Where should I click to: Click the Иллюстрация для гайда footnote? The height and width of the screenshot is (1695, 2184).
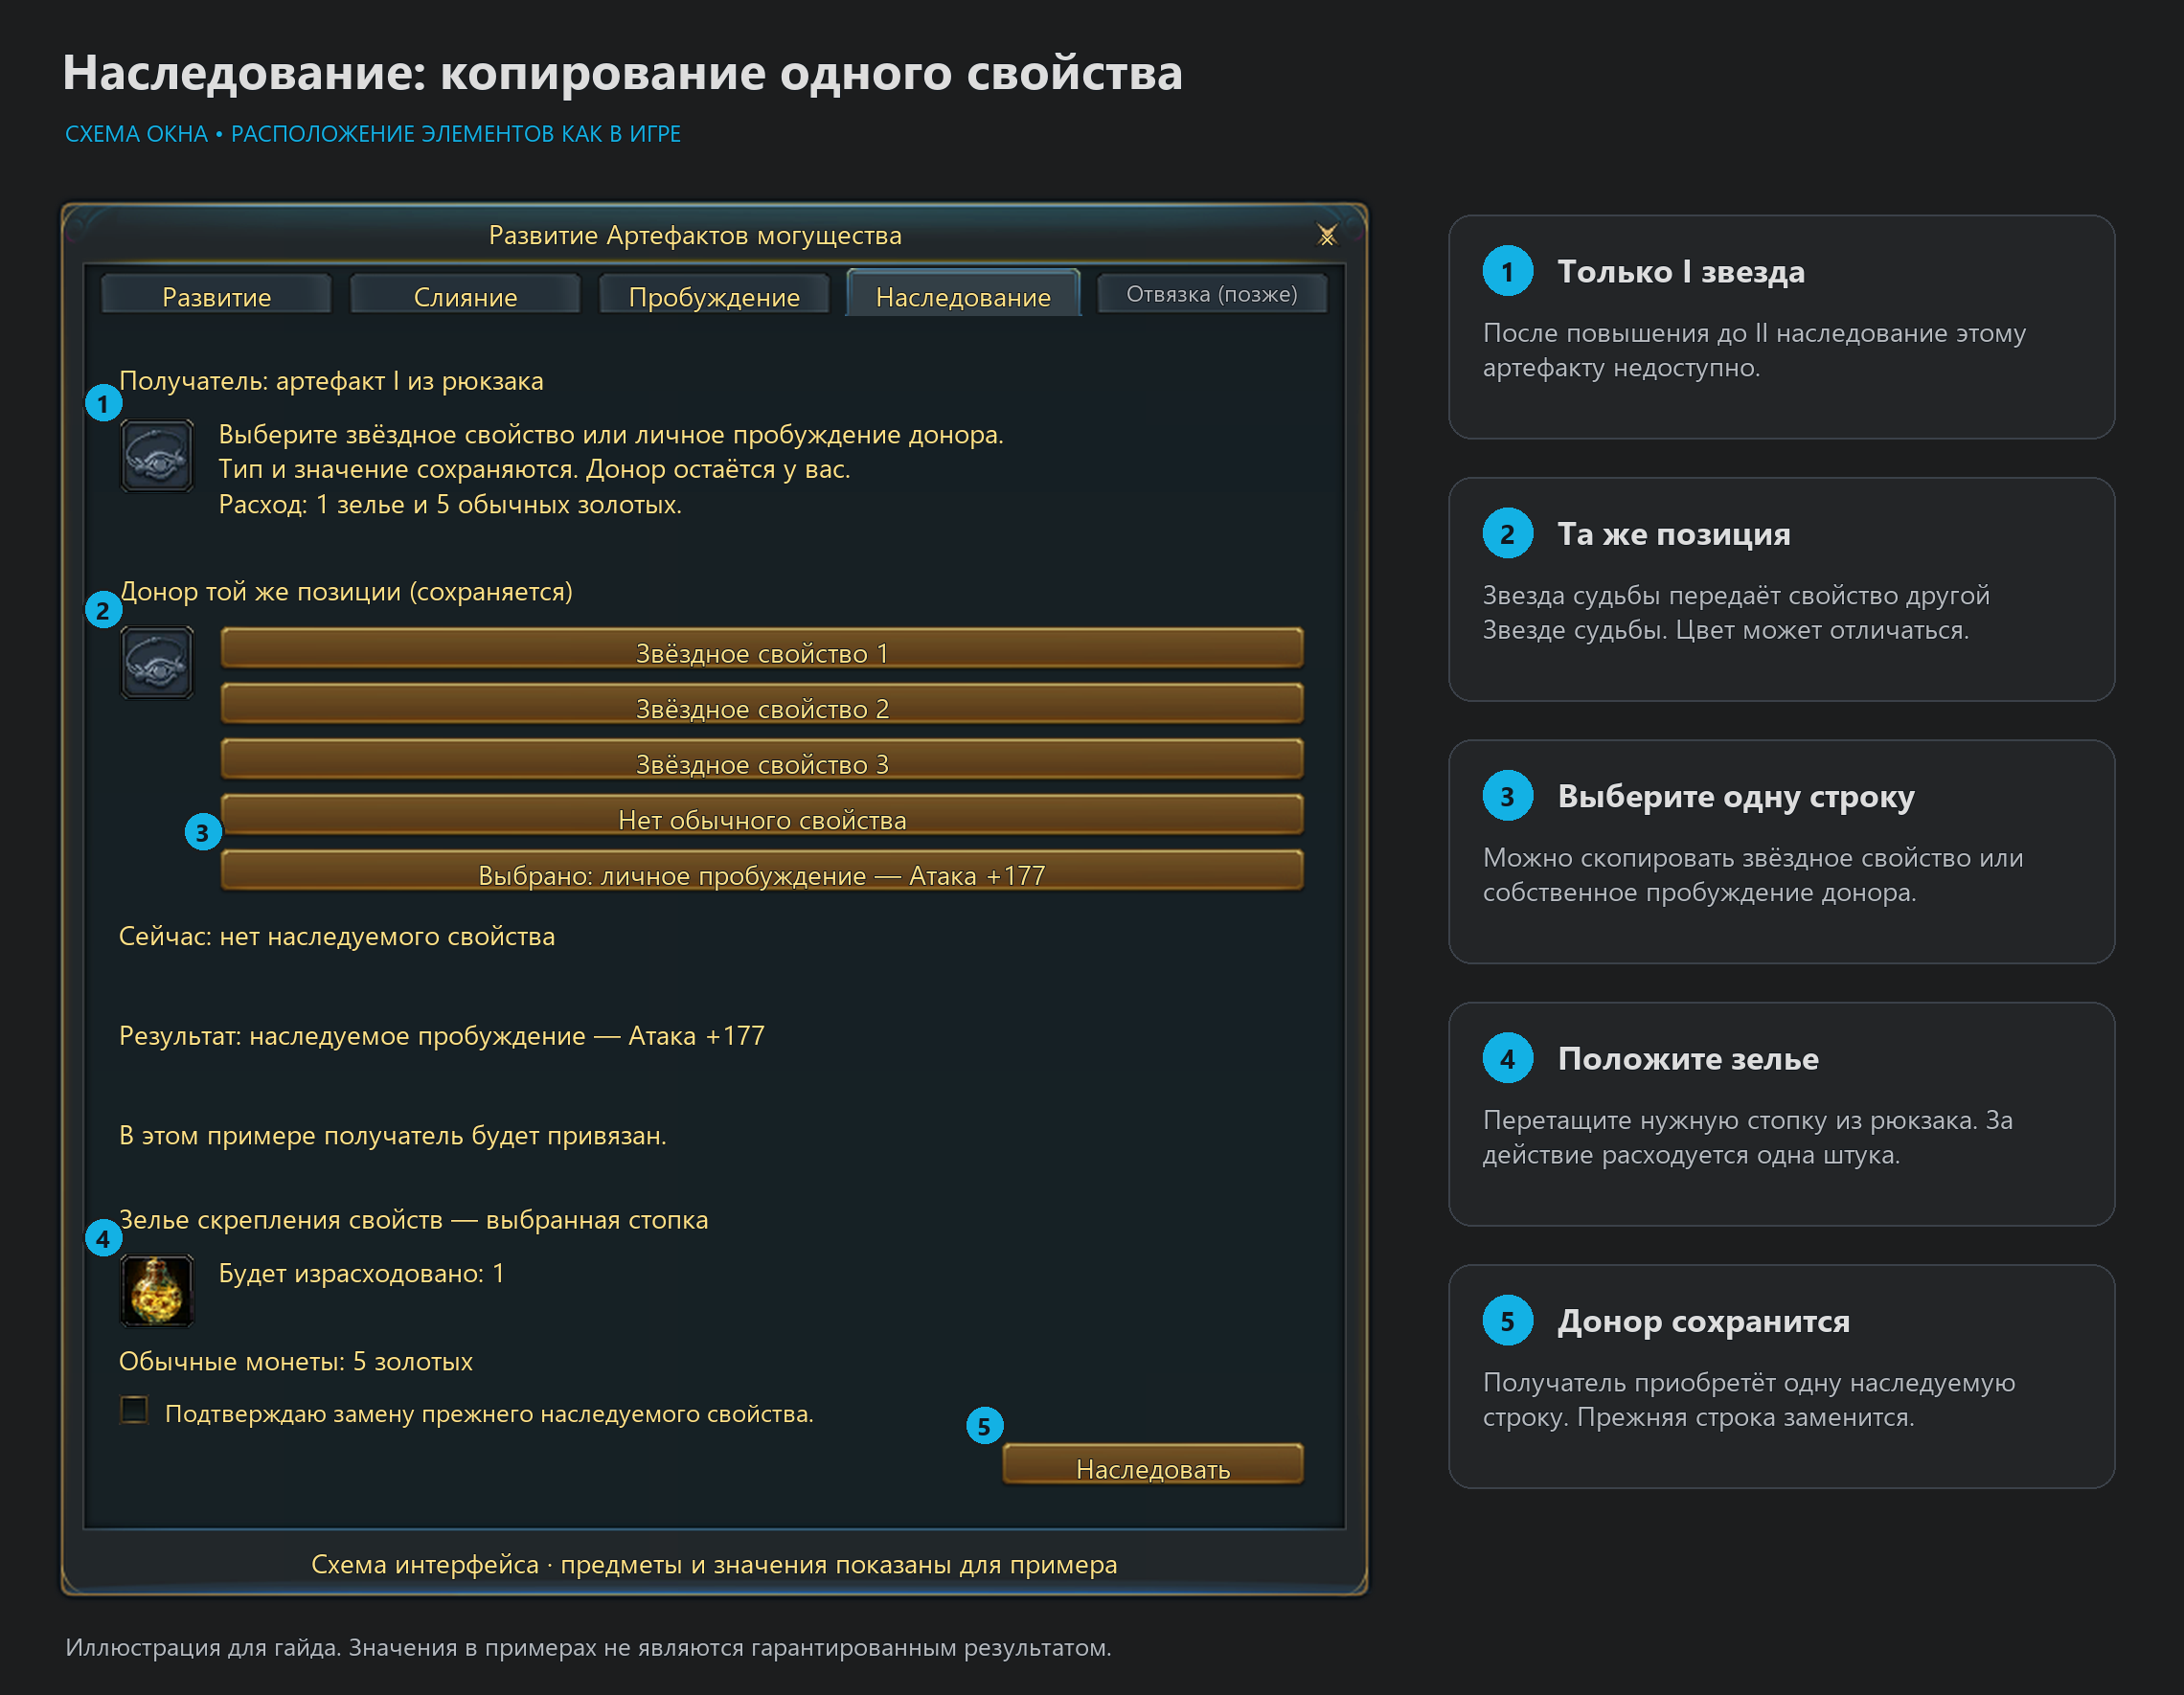coord(588,1647)
